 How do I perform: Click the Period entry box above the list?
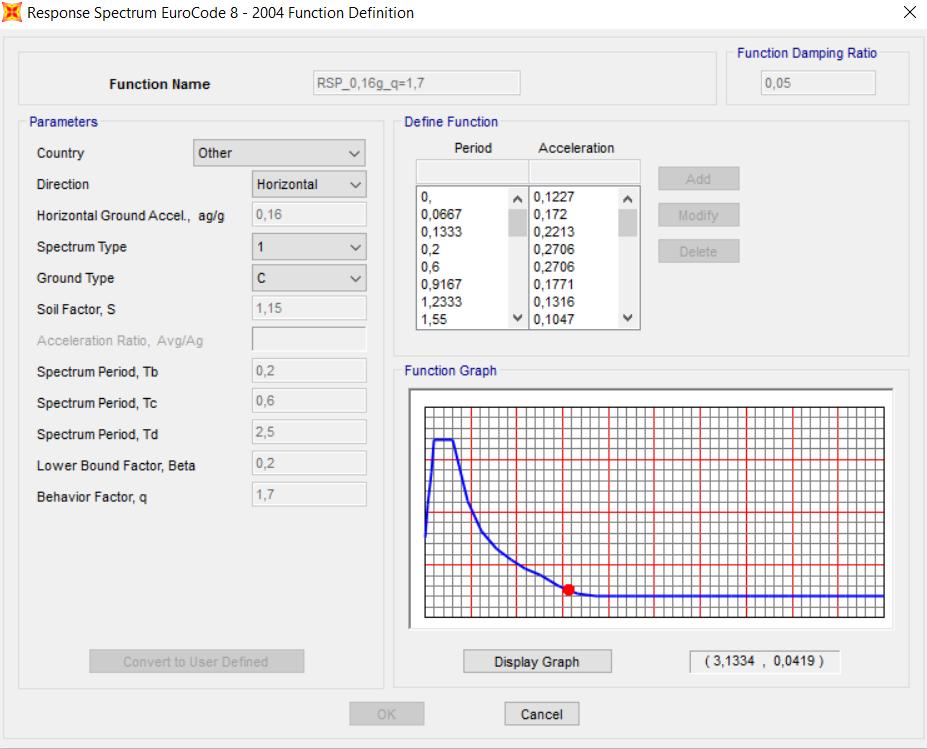coord(472,172)
